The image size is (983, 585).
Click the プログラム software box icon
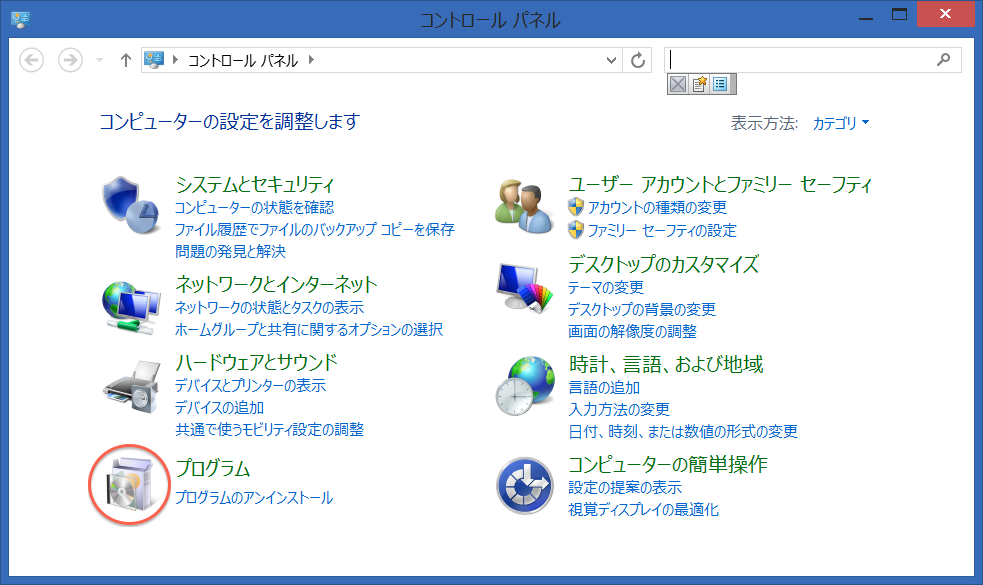click(130, 483)
